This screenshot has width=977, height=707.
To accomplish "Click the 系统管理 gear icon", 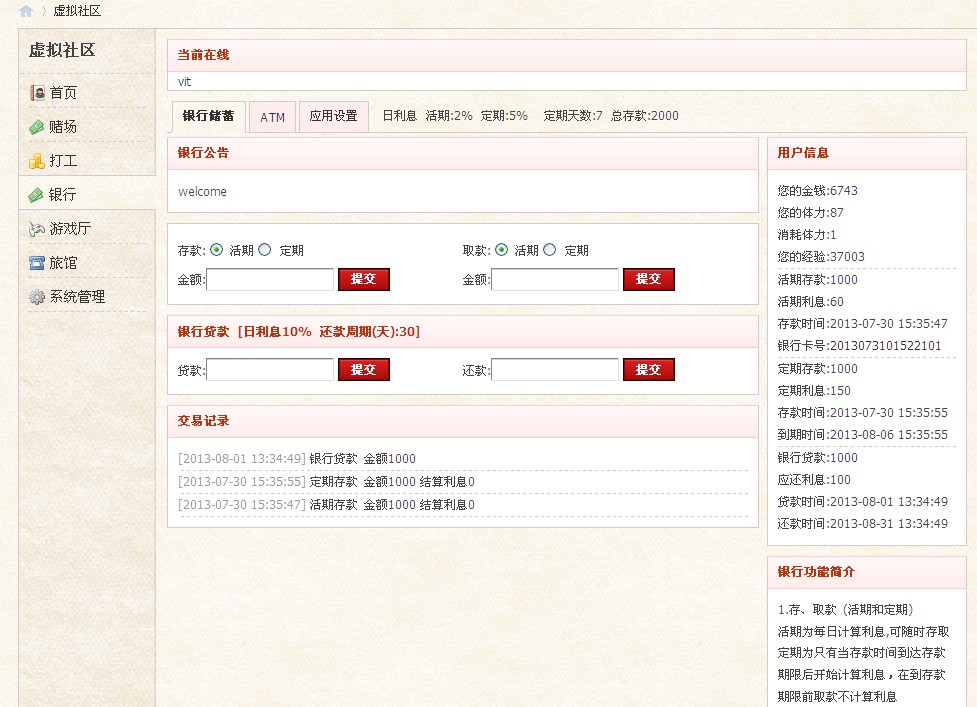I will point(37,297).
